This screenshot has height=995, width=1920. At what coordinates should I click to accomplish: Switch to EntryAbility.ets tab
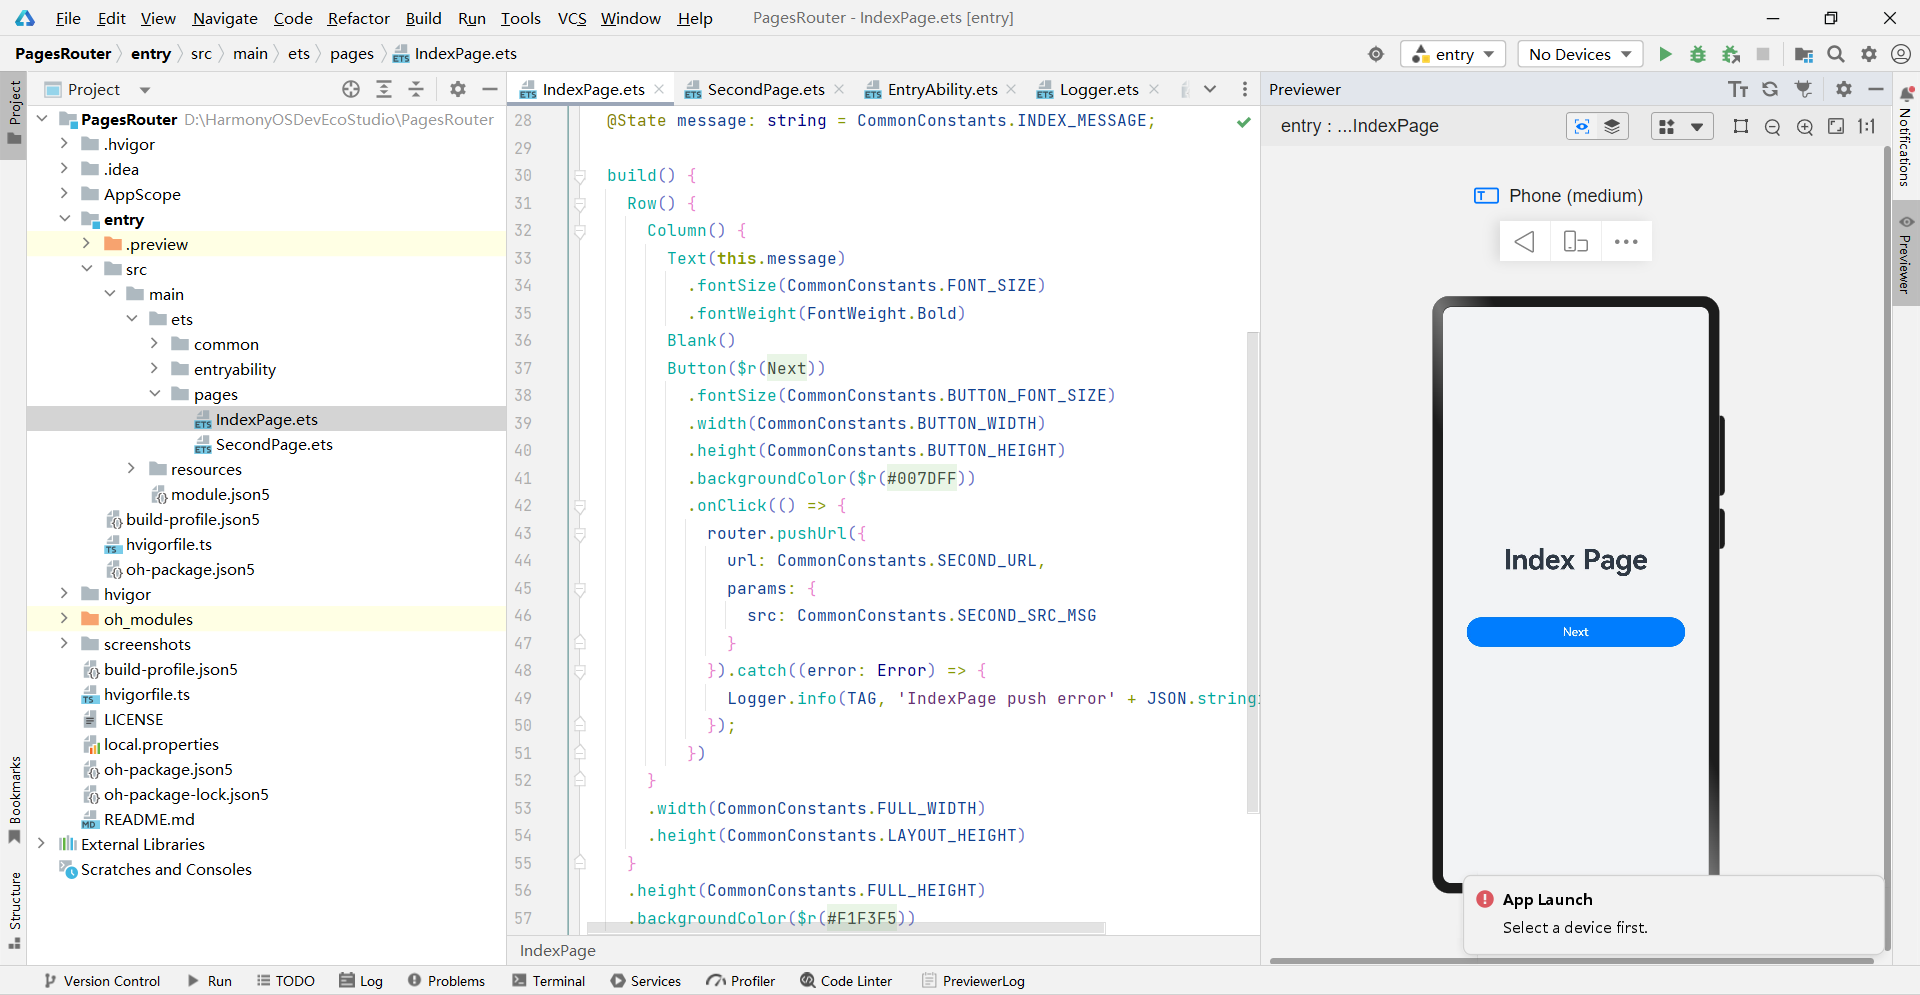(942, 89)
